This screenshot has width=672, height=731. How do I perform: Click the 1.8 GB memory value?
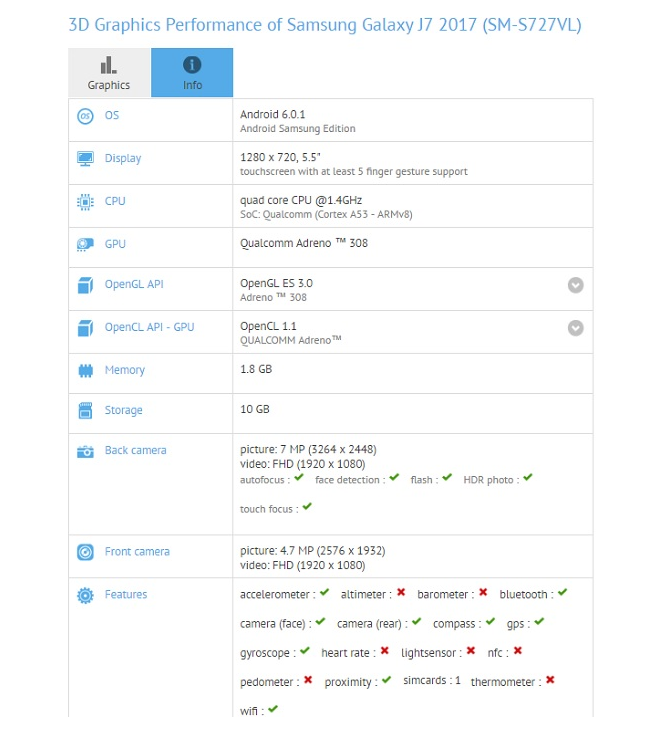click(x=256, y=369)
